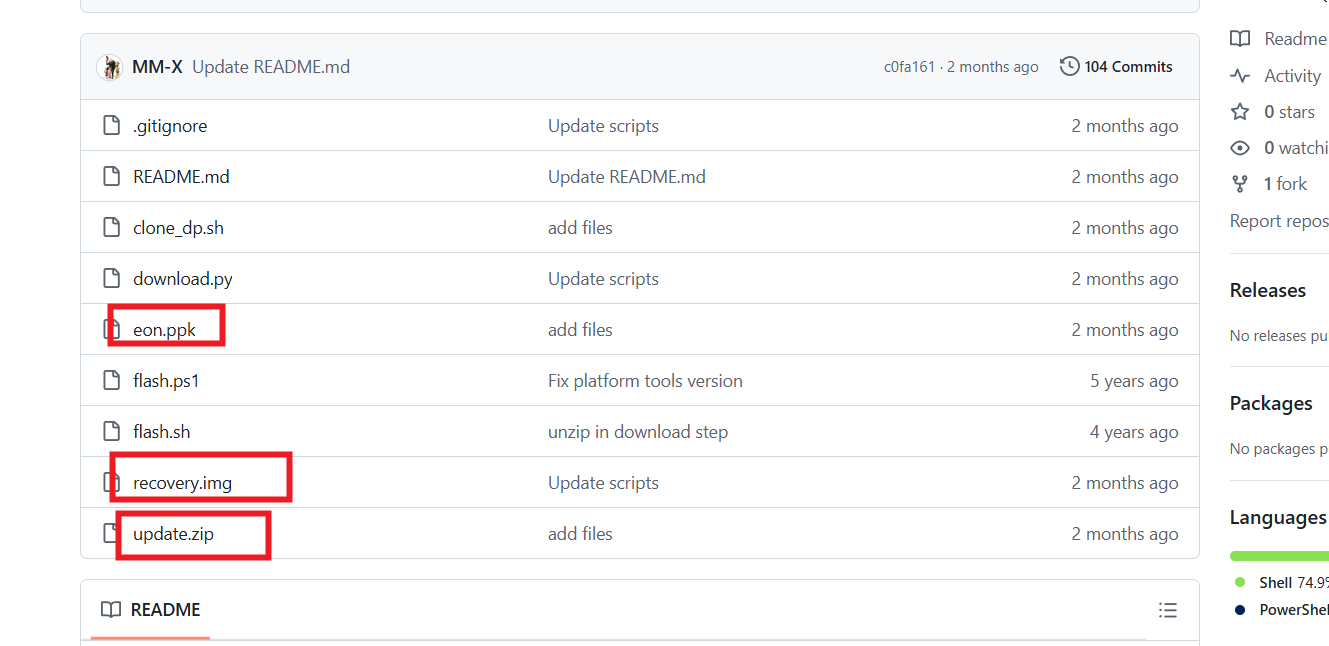Open the recovery.img file

pos(182,483)
